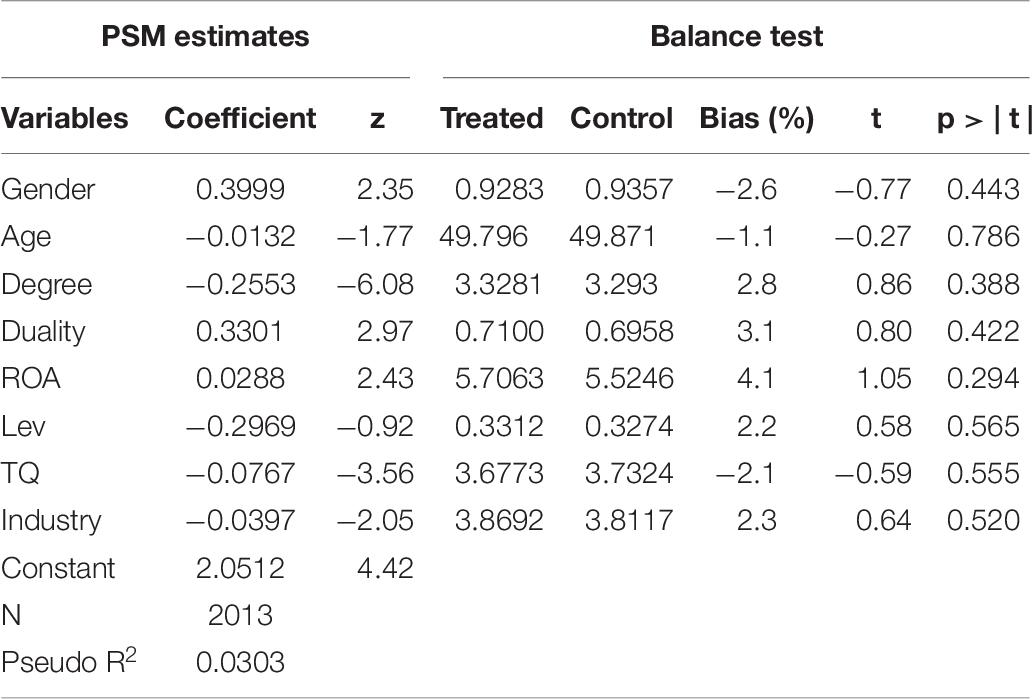Click the TQ row label
The width and height of the screenshot is (1032, 699).
click(x=20, y=474)
